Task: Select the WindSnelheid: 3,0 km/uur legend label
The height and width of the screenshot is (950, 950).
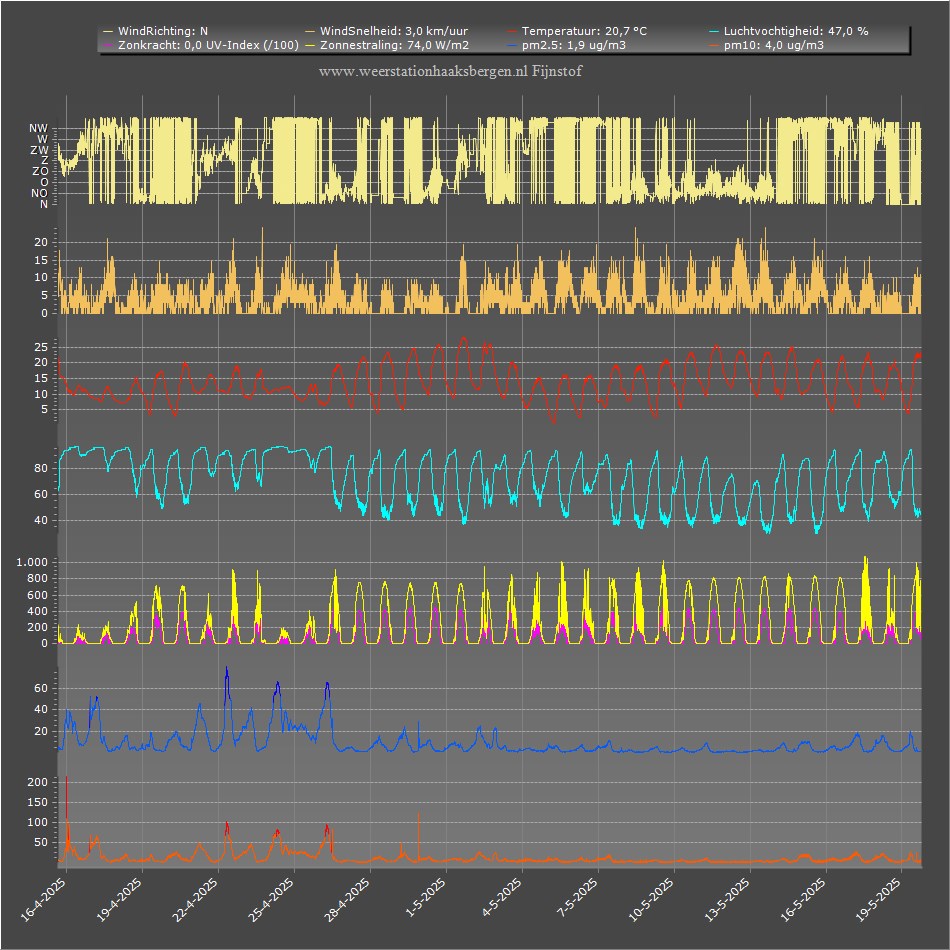Action: (394, 31)
